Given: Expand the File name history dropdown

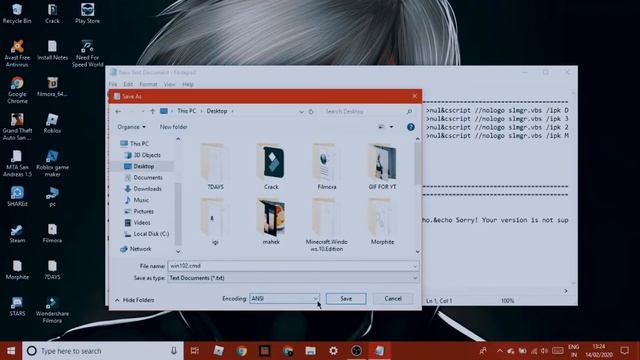Looking at the screenshot, I should point(415,266).
